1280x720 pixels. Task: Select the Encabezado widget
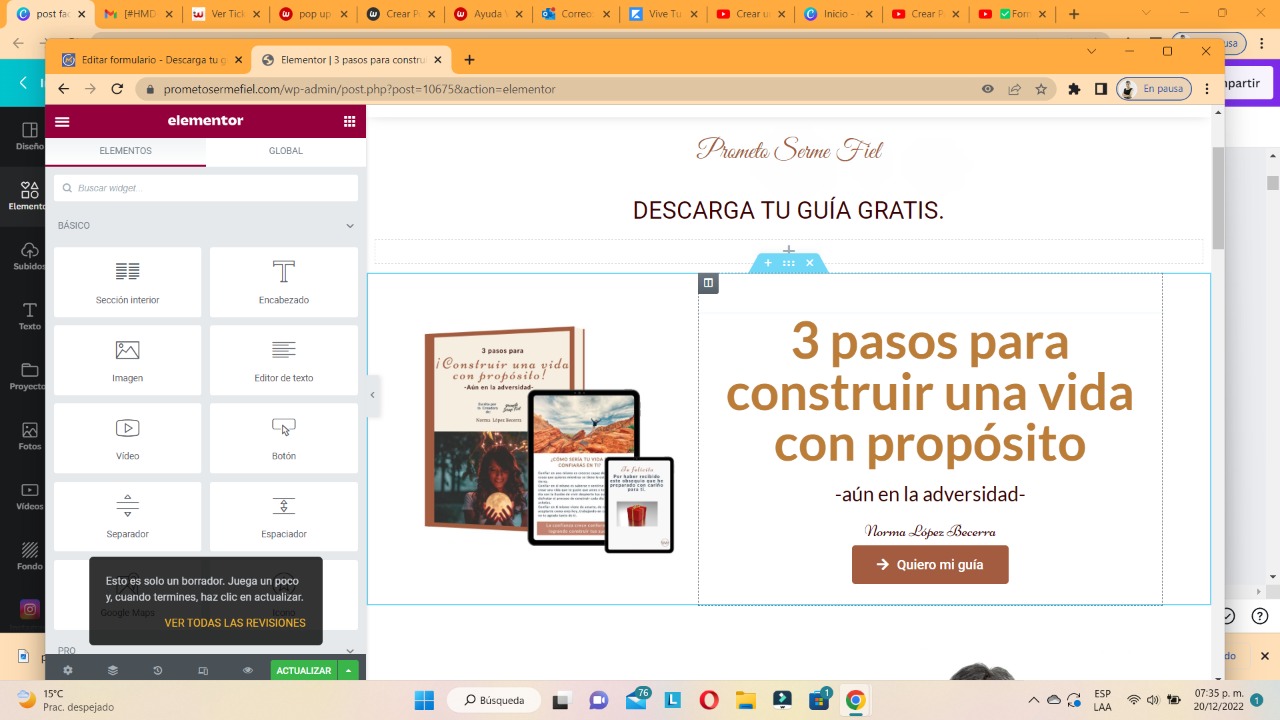tap(284, 282)
